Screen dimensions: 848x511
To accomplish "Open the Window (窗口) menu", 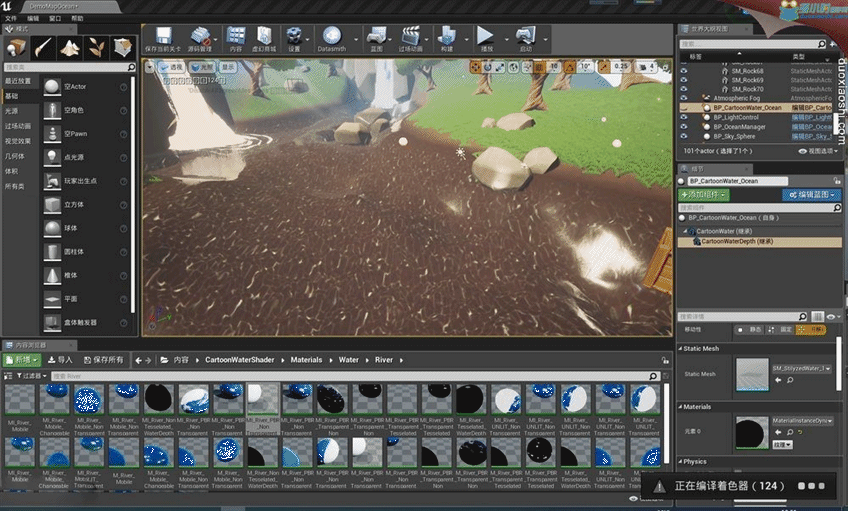I will point(55,18).
